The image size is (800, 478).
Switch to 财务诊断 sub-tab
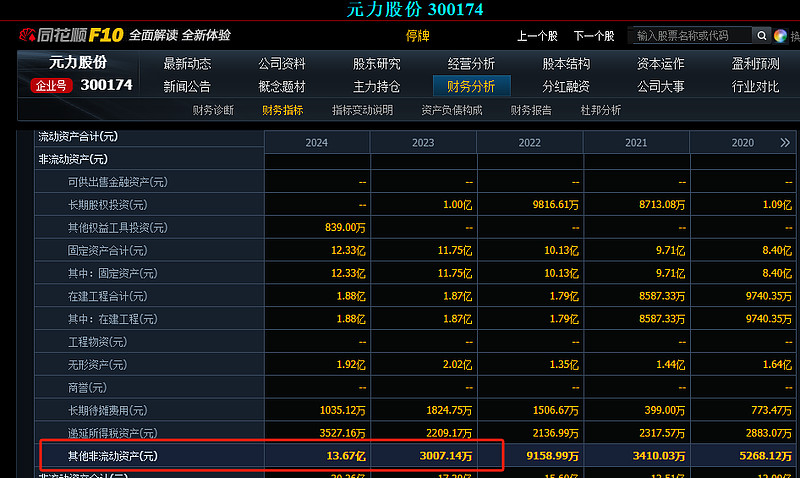pos(213,110)
